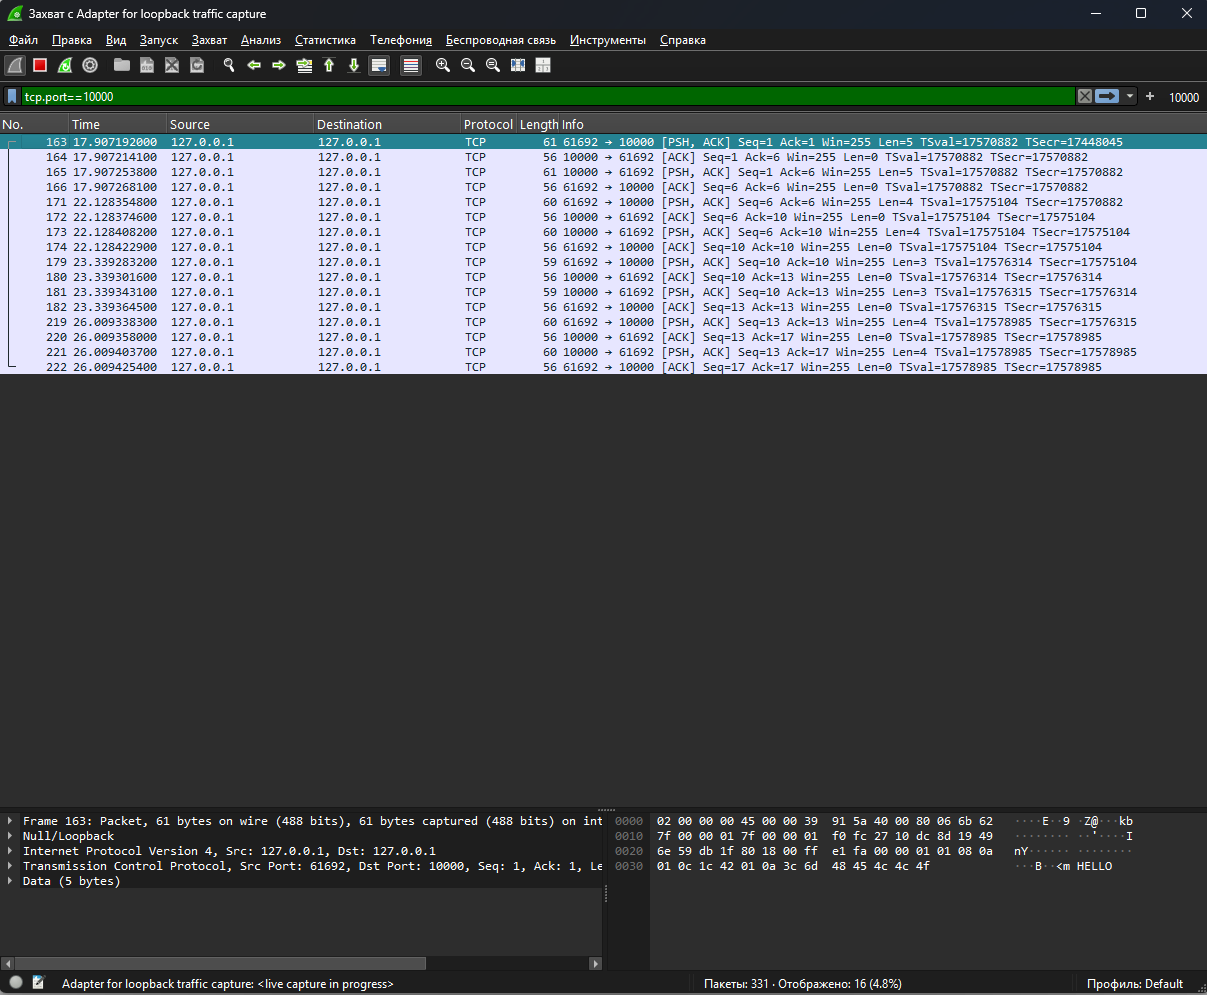Screen dimensions: 1207x995
Task: Open the display filter history dropdown
Action: click(1130, 97)
